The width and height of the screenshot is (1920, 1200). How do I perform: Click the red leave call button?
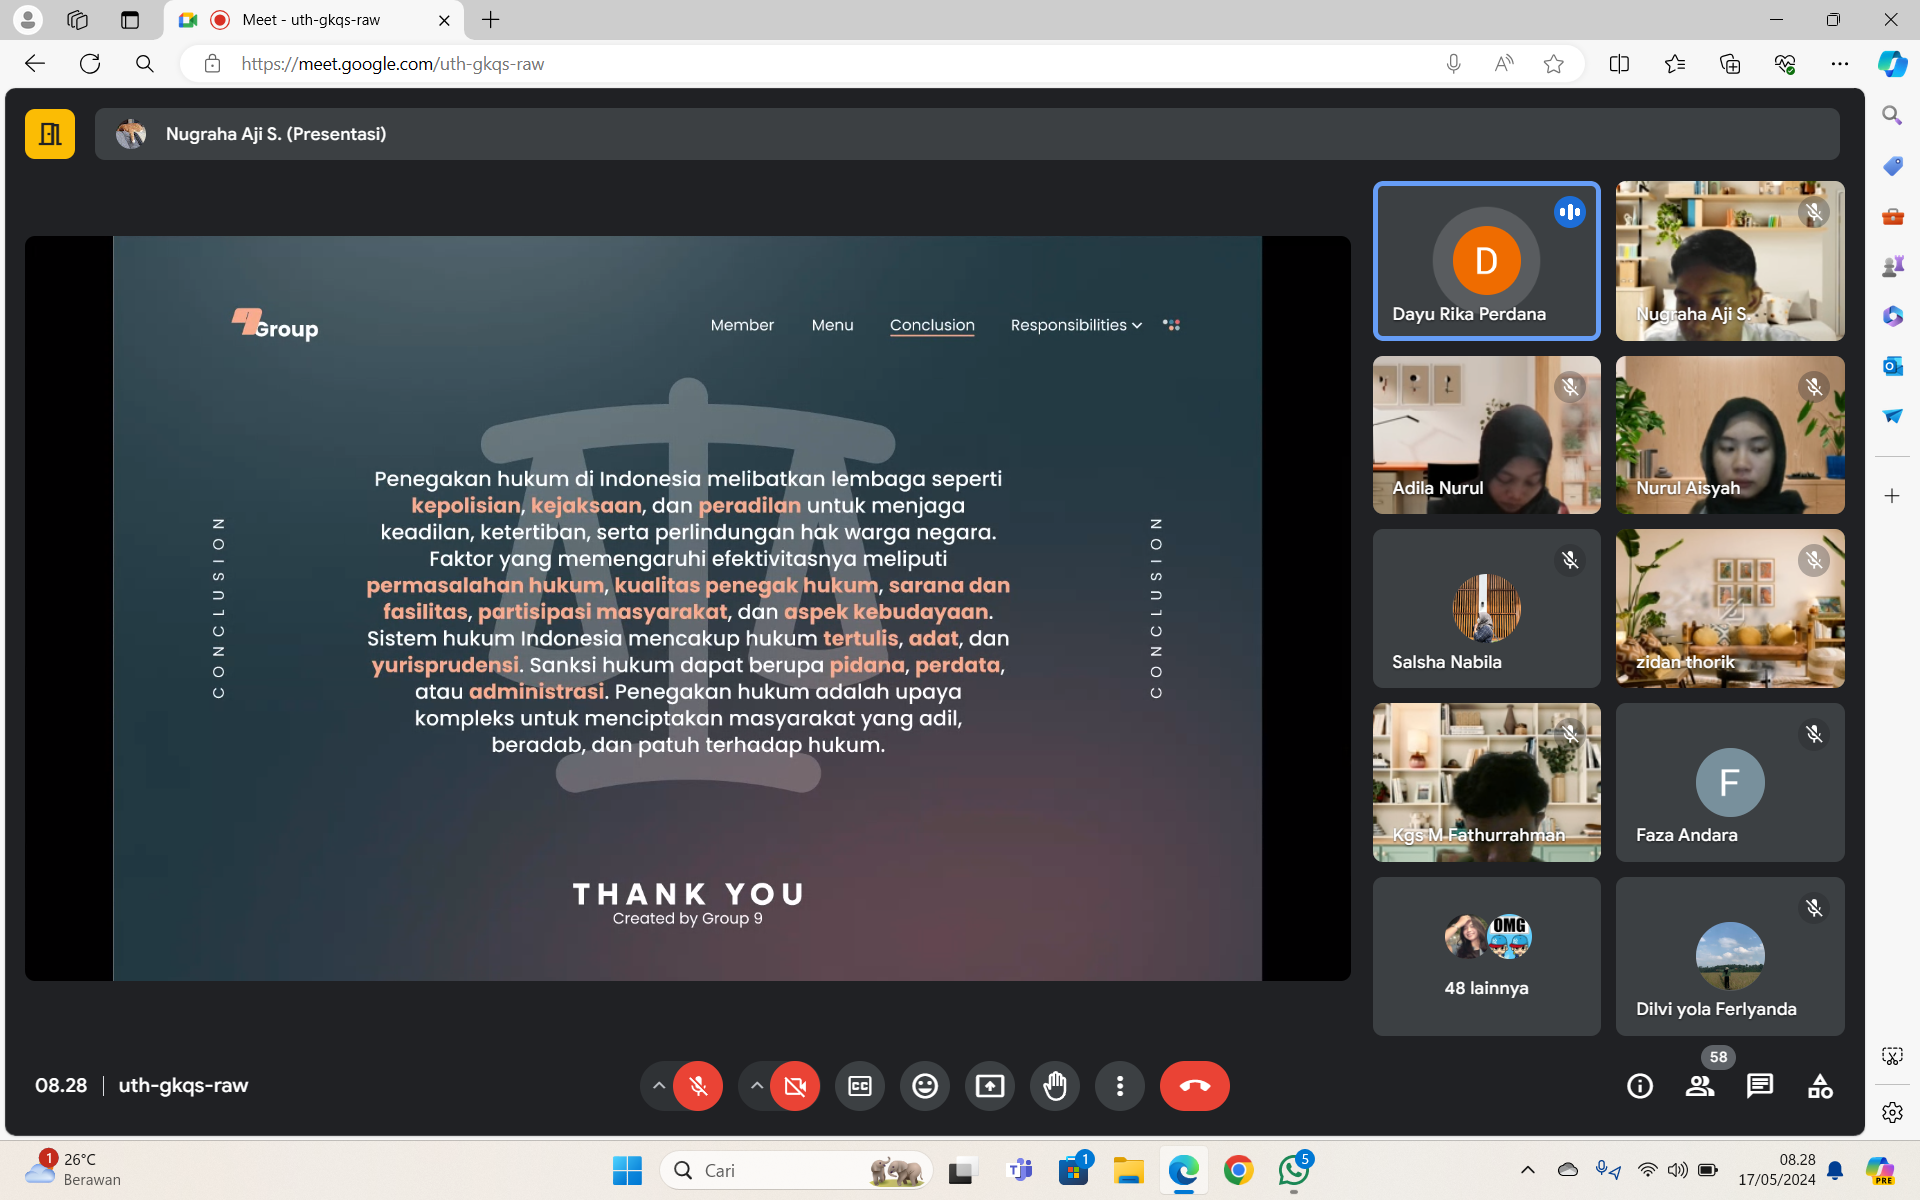tap(1194, 1086)
